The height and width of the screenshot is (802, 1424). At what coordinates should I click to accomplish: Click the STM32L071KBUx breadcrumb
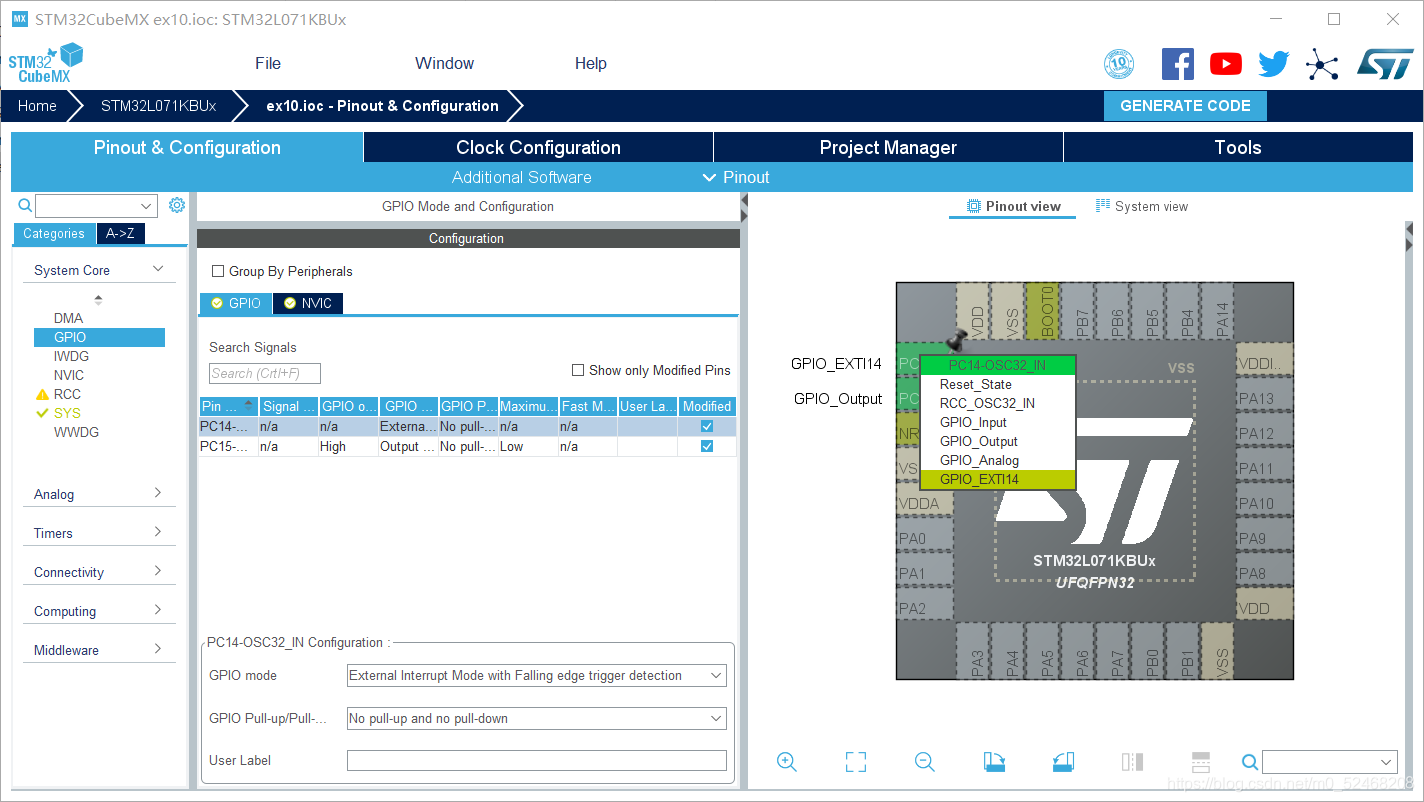coord(159,106)
